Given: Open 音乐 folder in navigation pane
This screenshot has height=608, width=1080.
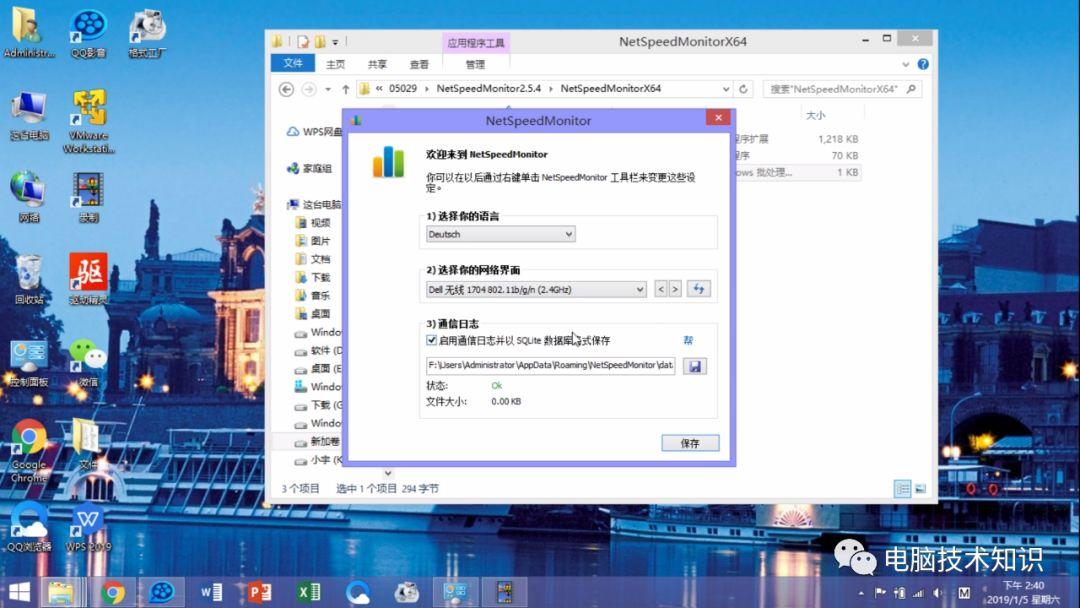Looking at the screenshot, I should click(313, 295).
